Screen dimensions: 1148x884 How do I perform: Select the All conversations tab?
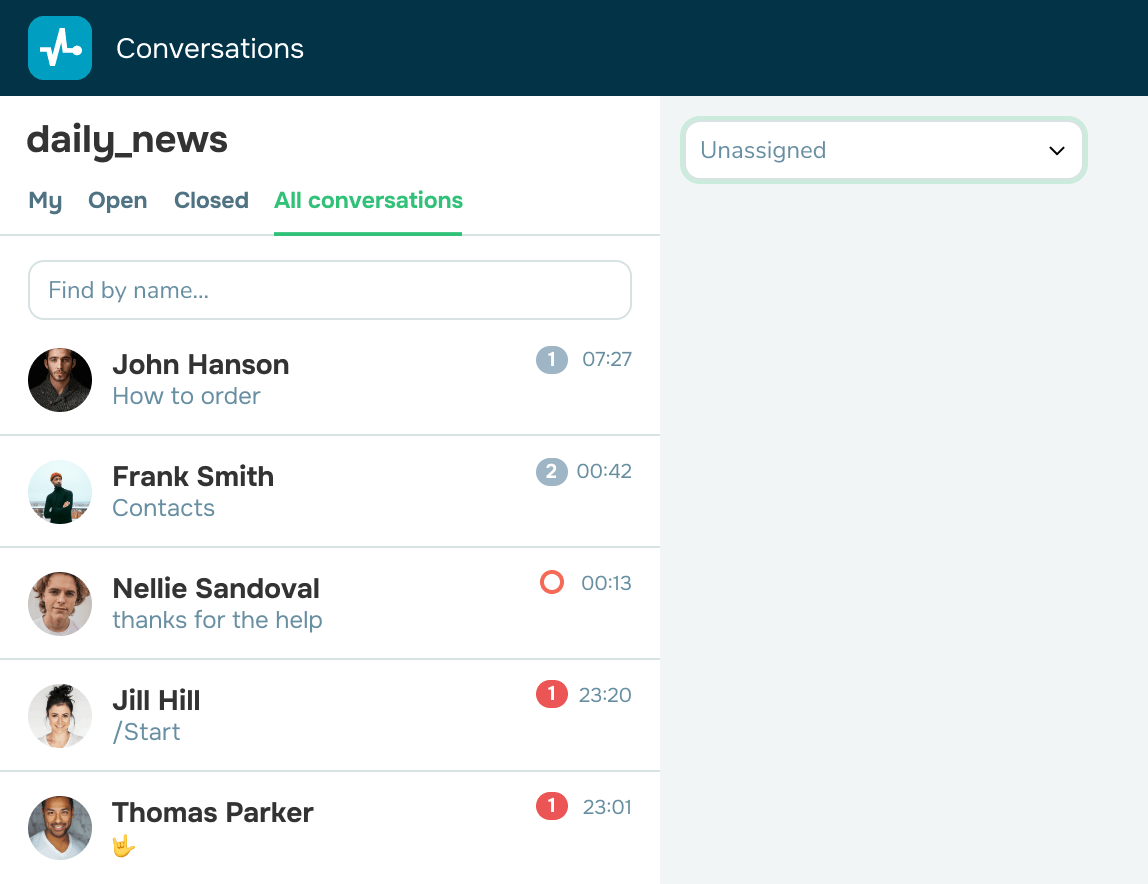tap(368, 201)
